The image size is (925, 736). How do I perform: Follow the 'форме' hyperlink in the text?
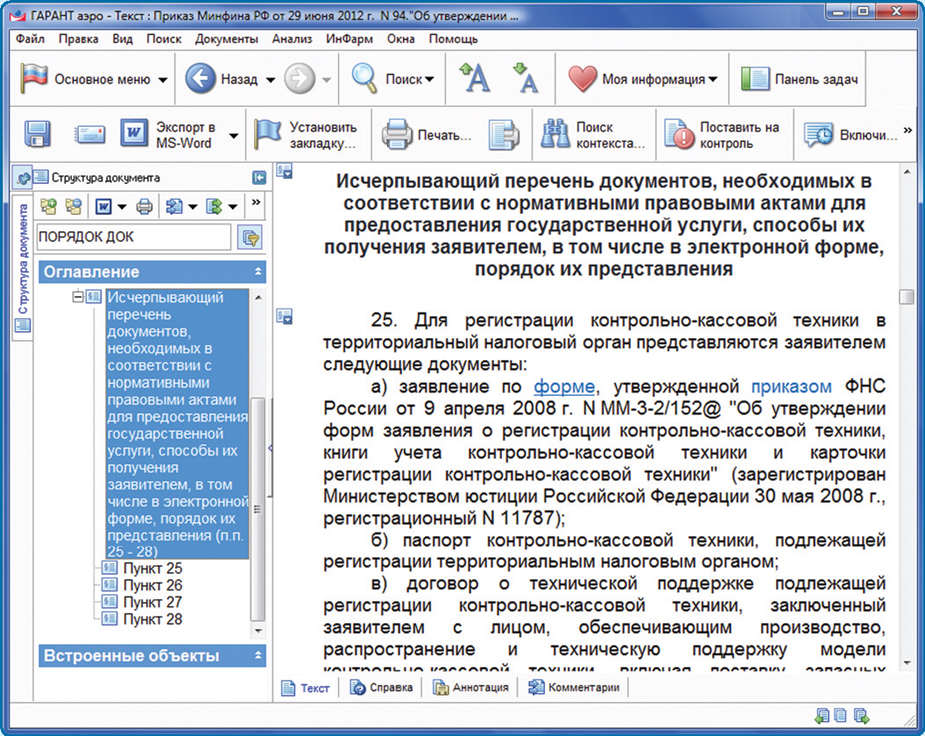tap(565, 386)
